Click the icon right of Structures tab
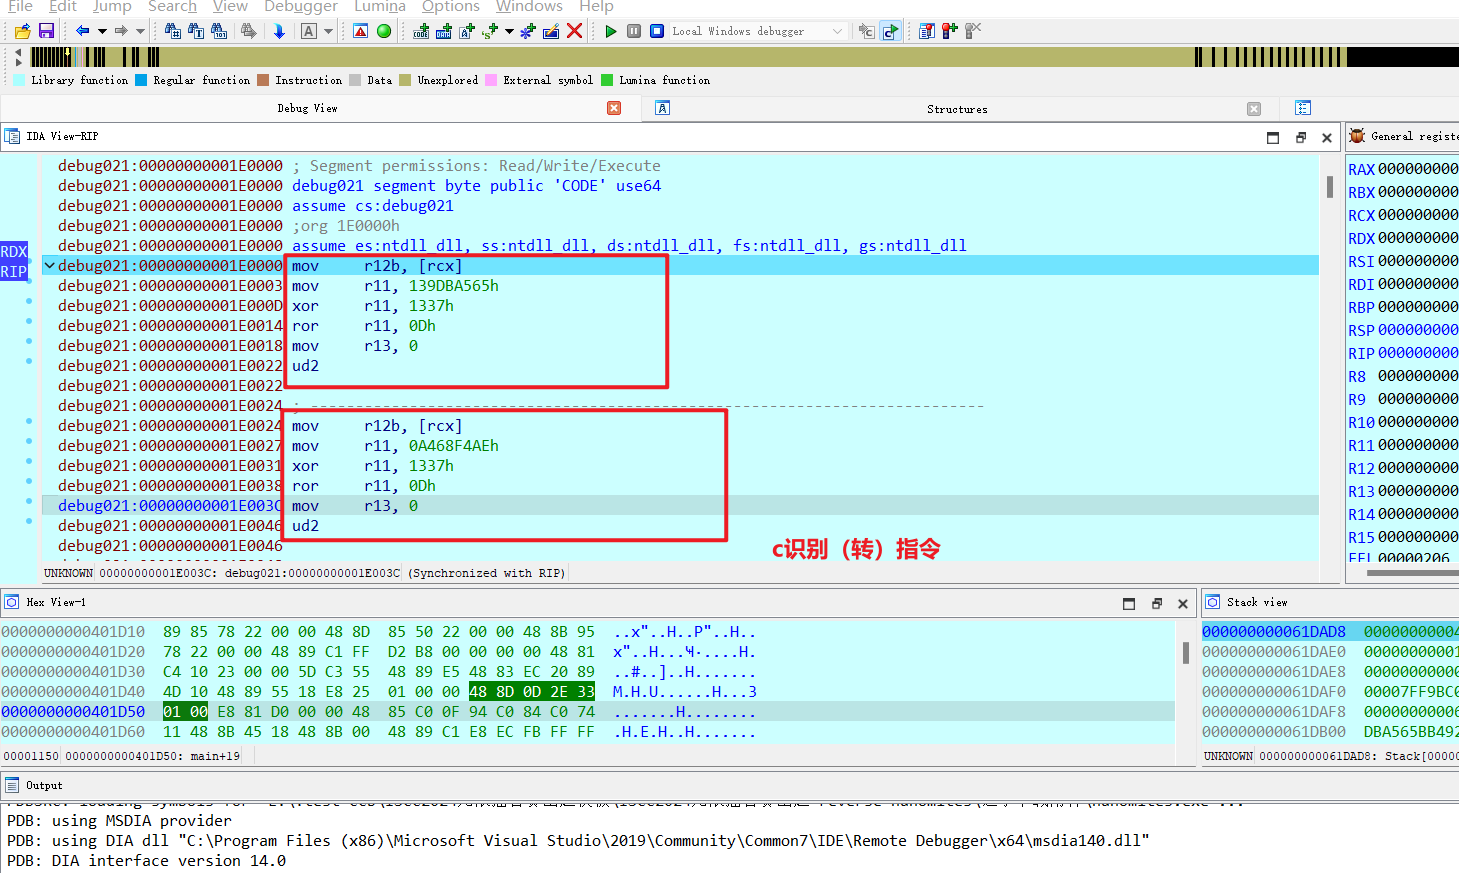The height and width of the screenshot is (873, 1459). tap(1303, 108)
